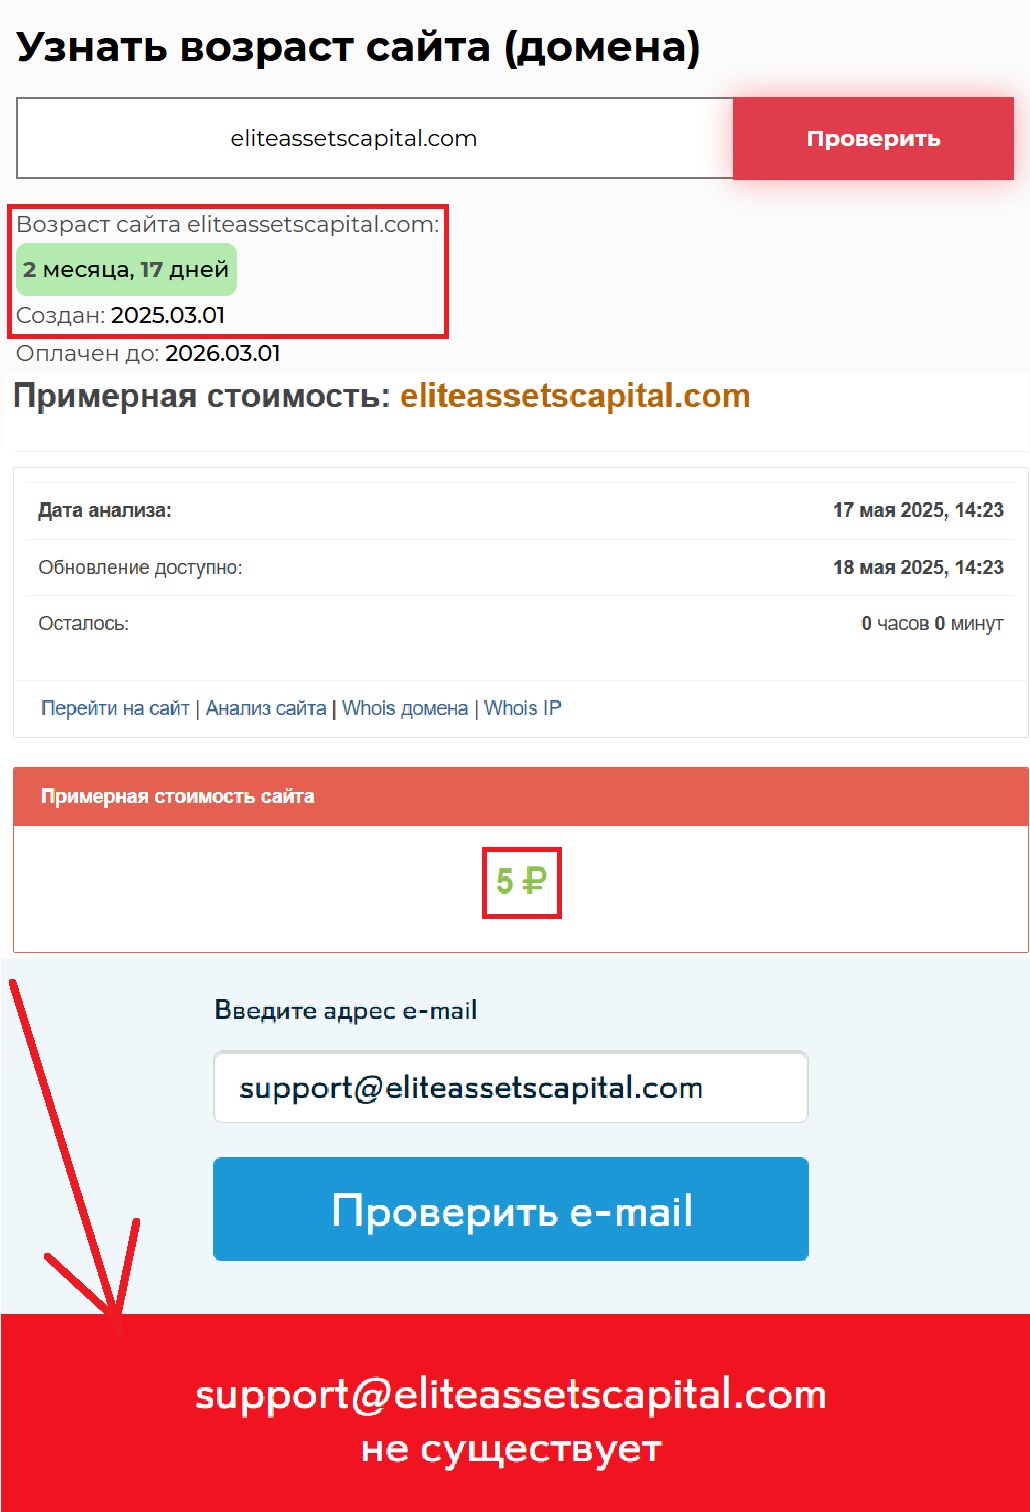
Task: Open the Анализ сайта link
Action: pos(266,708)
